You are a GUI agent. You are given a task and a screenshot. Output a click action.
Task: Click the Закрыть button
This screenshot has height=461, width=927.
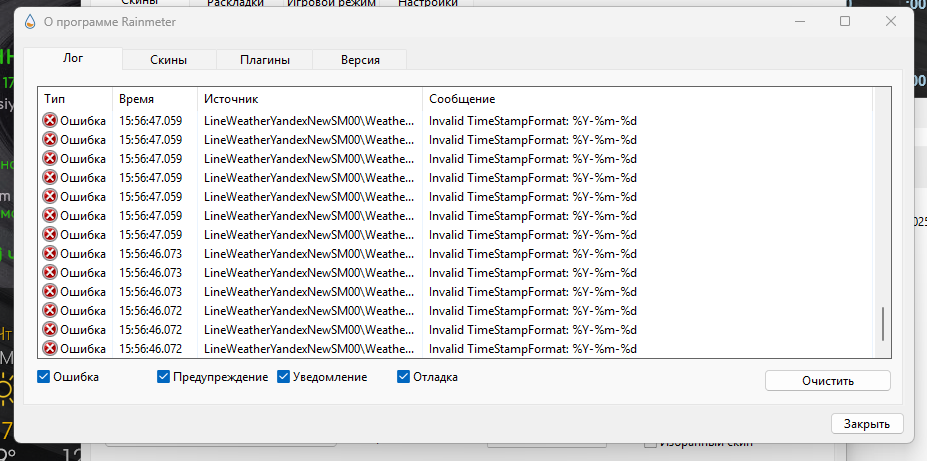click(x=867, y=424)
